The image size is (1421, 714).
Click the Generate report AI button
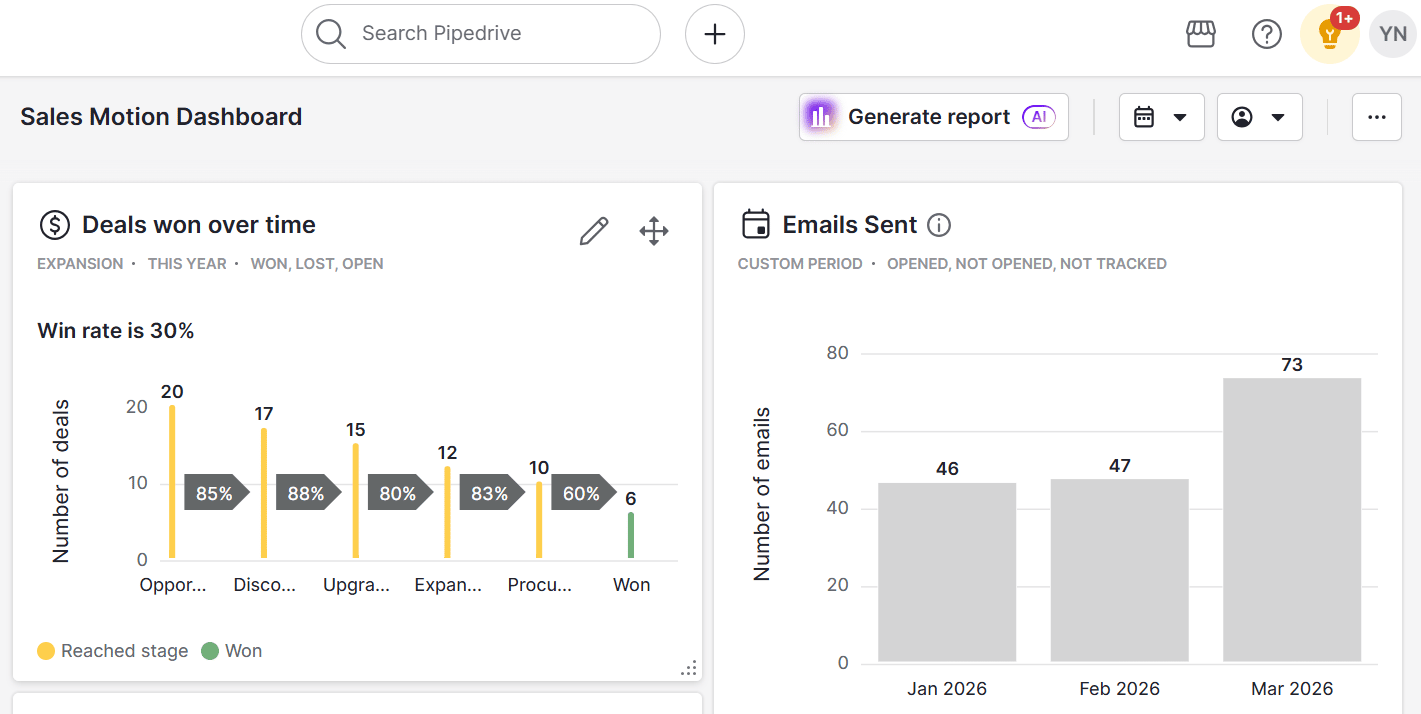[934, 117]
